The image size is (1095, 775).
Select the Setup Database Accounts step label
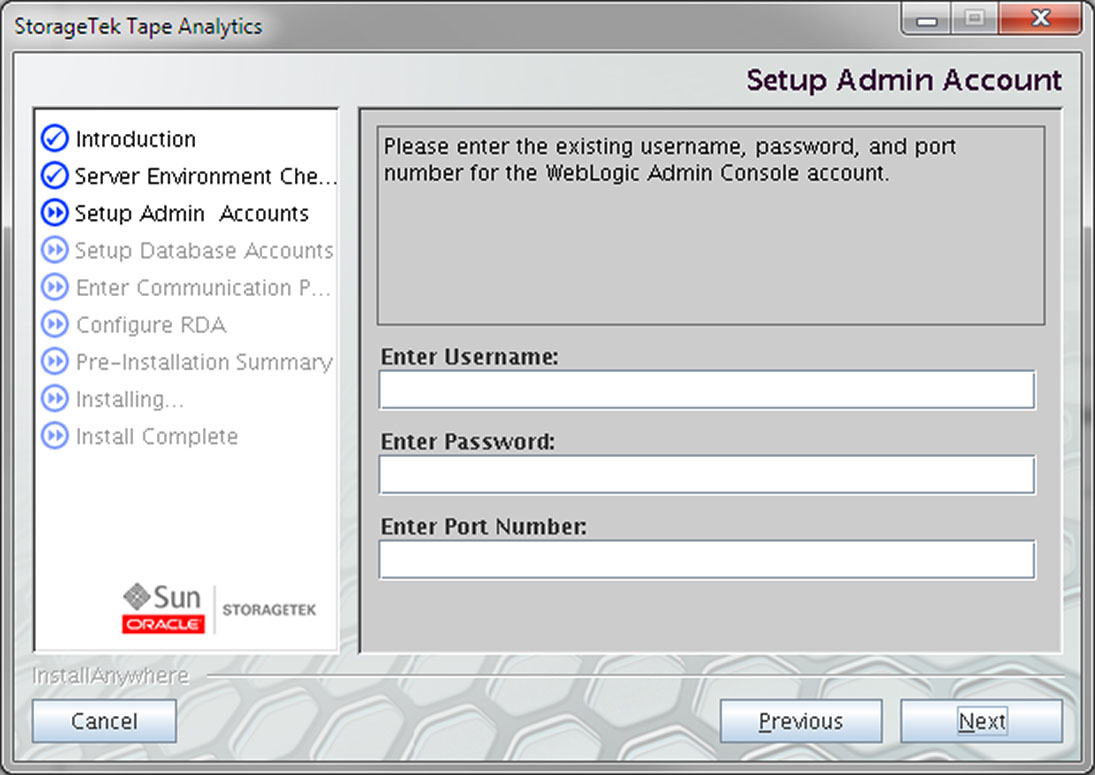click(205, 251)
